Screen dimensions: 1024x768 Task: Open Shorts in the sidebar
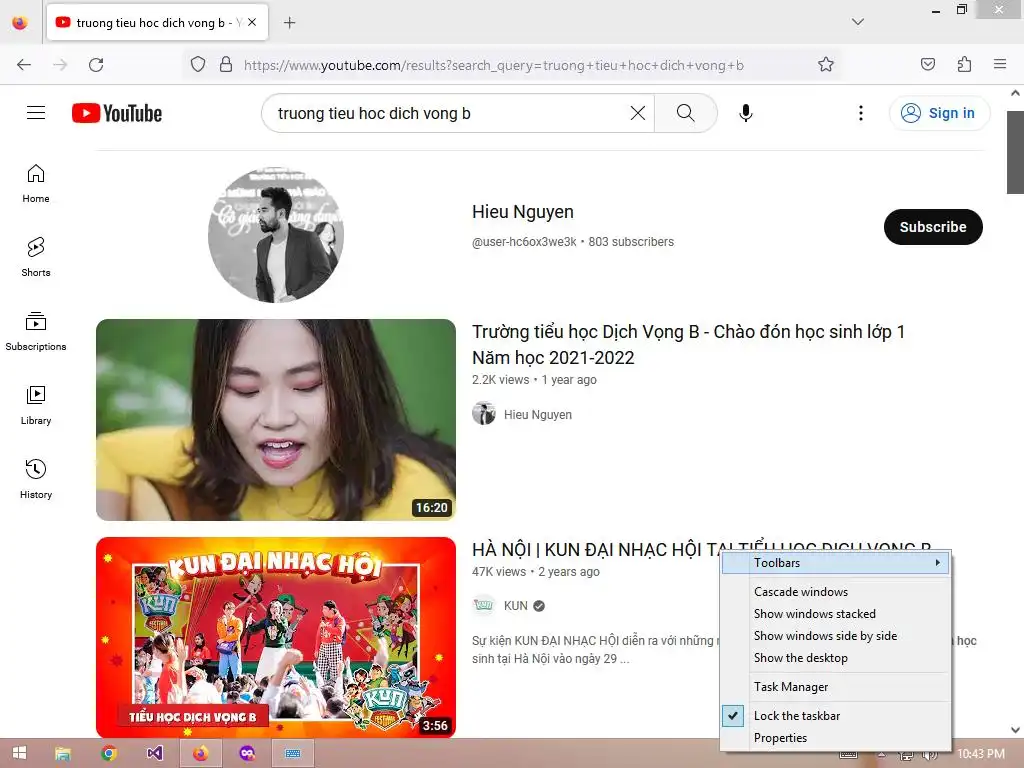point(36,257)
